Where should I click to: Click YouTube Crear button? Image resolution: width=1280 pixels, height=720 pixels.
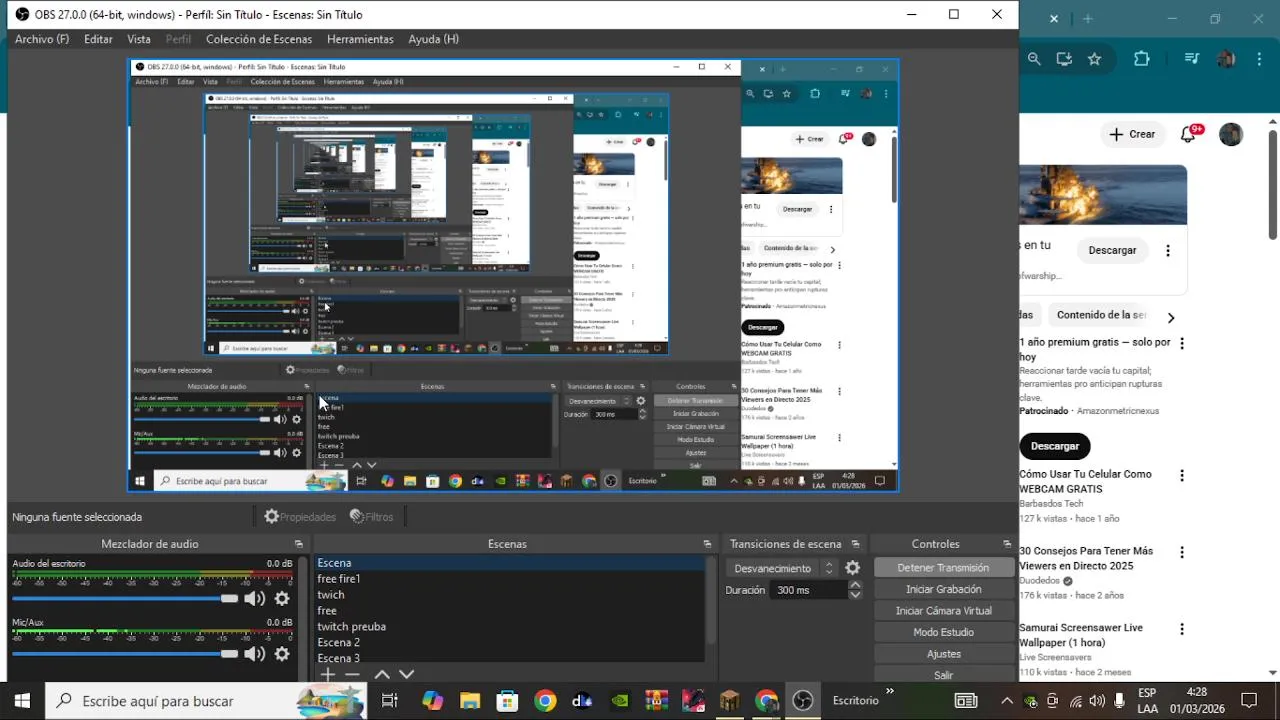coord(1132,134)
